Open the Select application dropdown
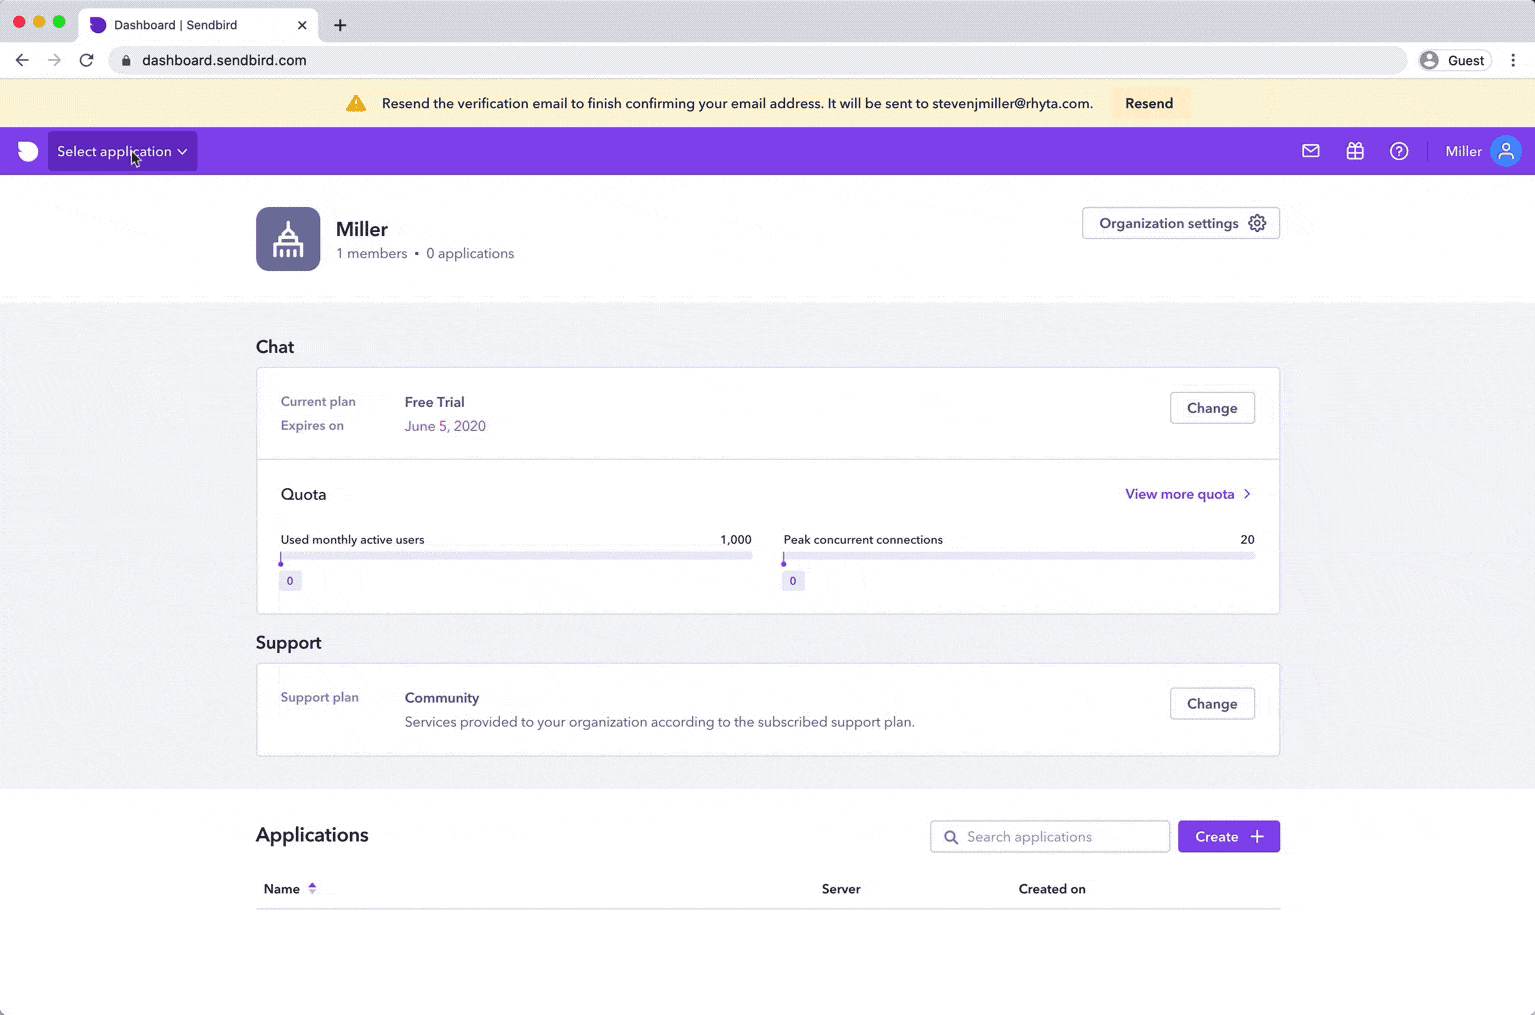Viewport: 1535px width, 1015px height. click(121, 151)
